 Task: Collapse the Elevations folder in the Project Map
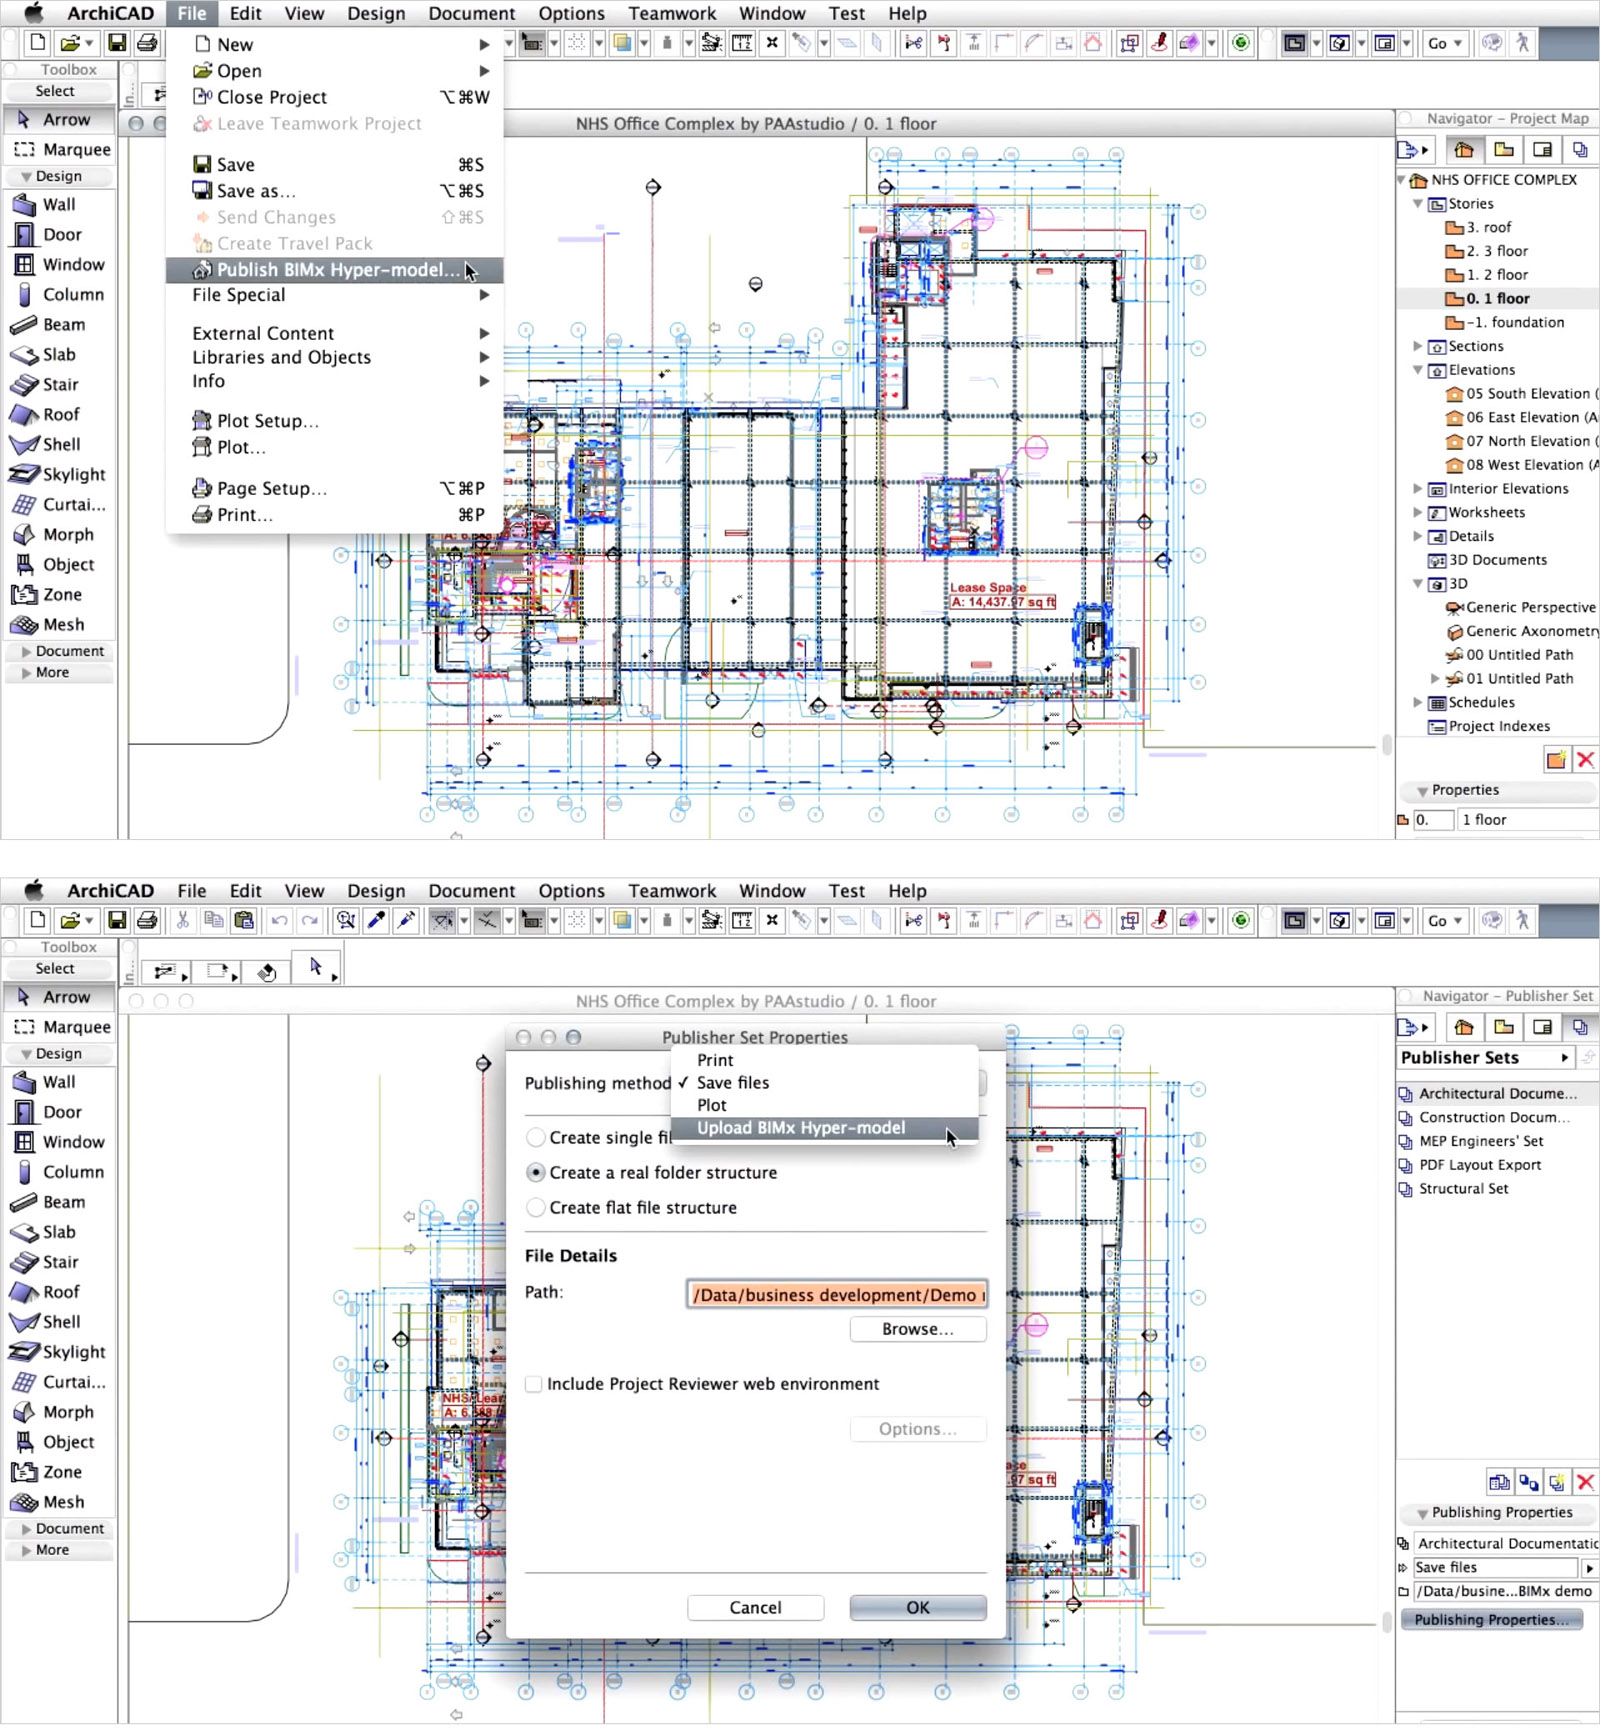pyautogui.click(x=1417, y=370)
